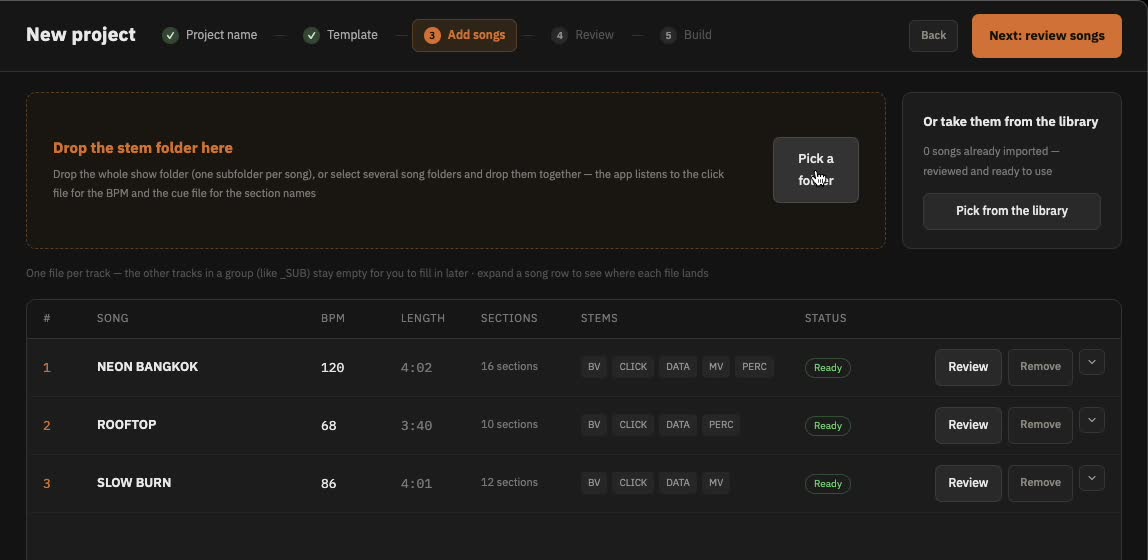Review the NEON BANGKOK song

(968, 367)
